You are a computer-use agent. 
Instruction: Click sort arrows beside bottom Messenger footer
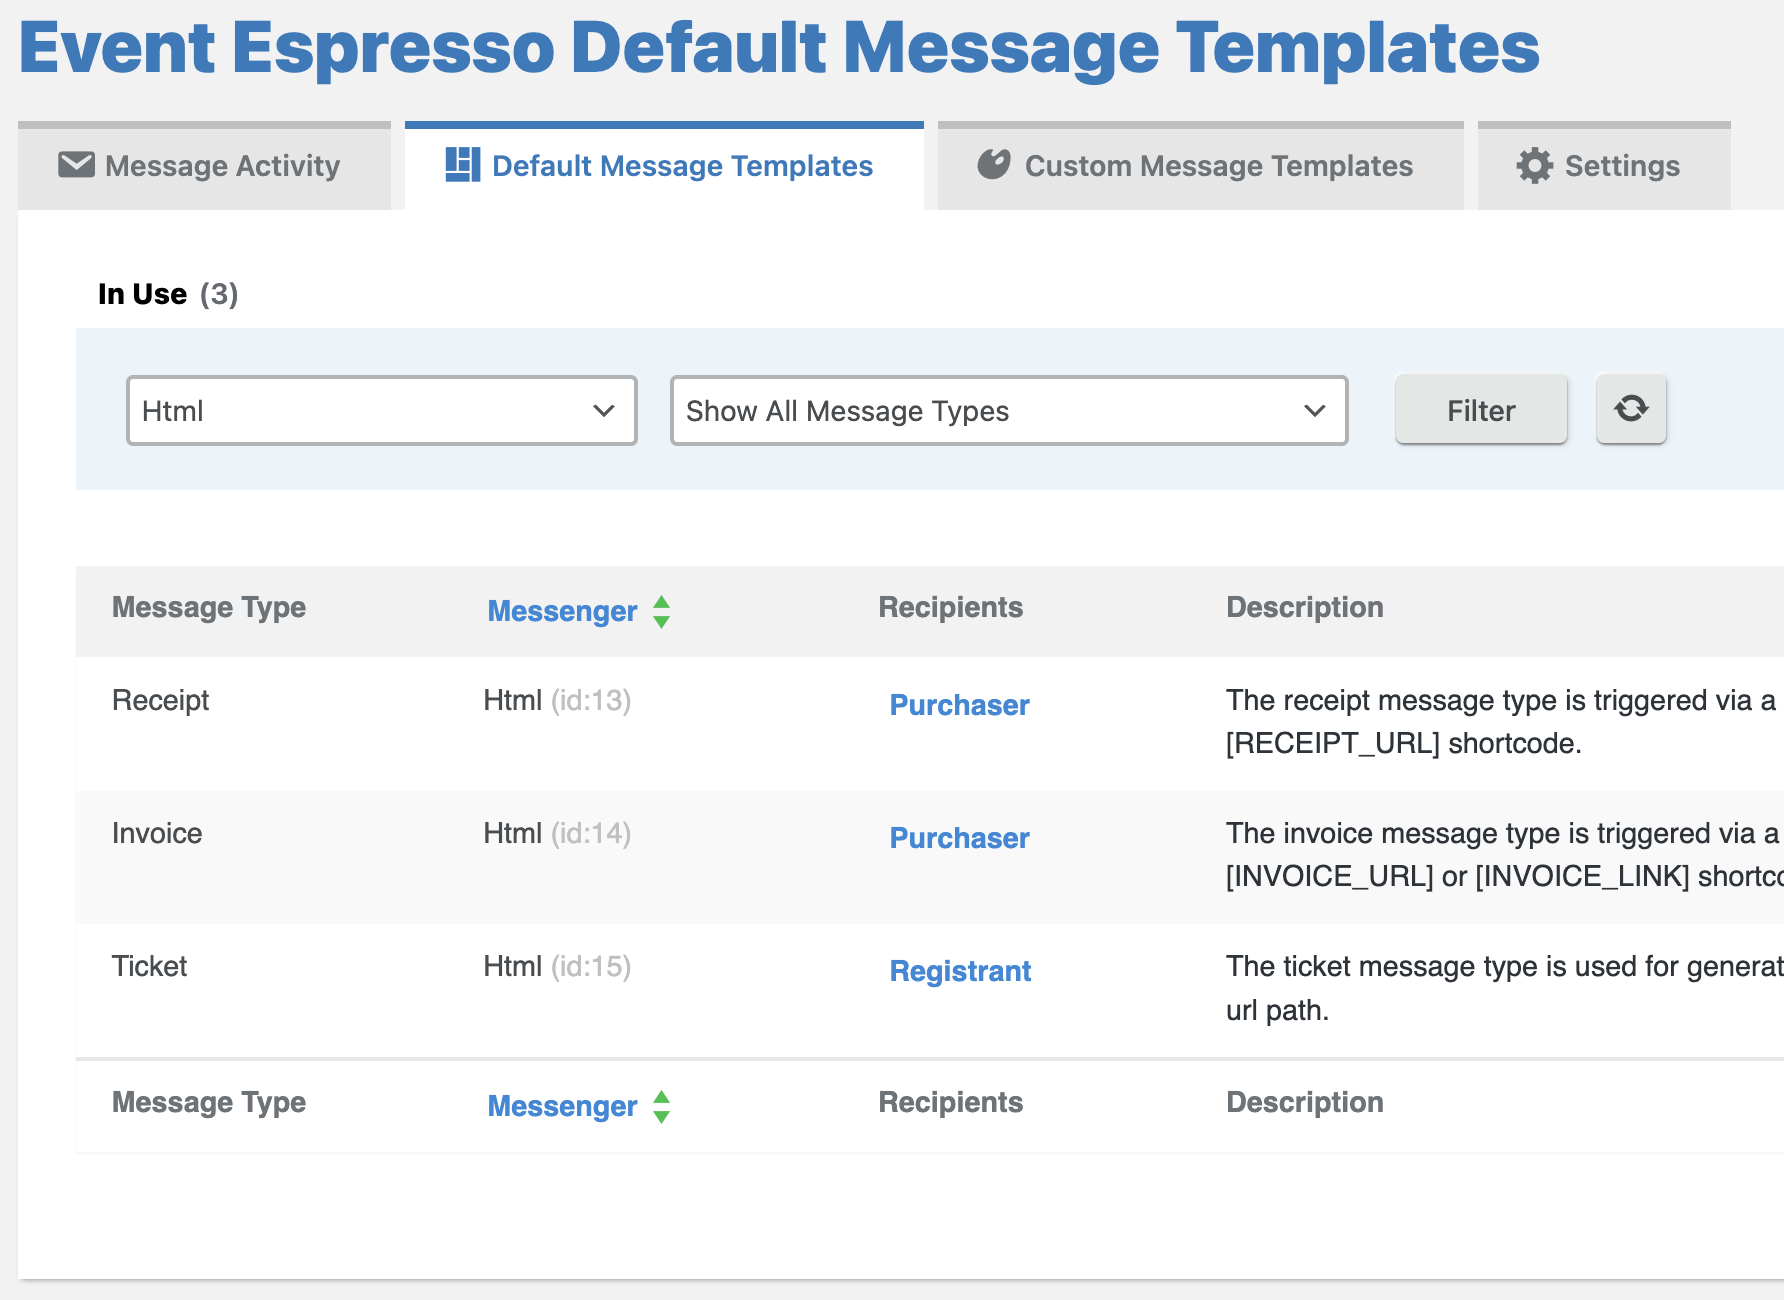[x=661, y=1106]
